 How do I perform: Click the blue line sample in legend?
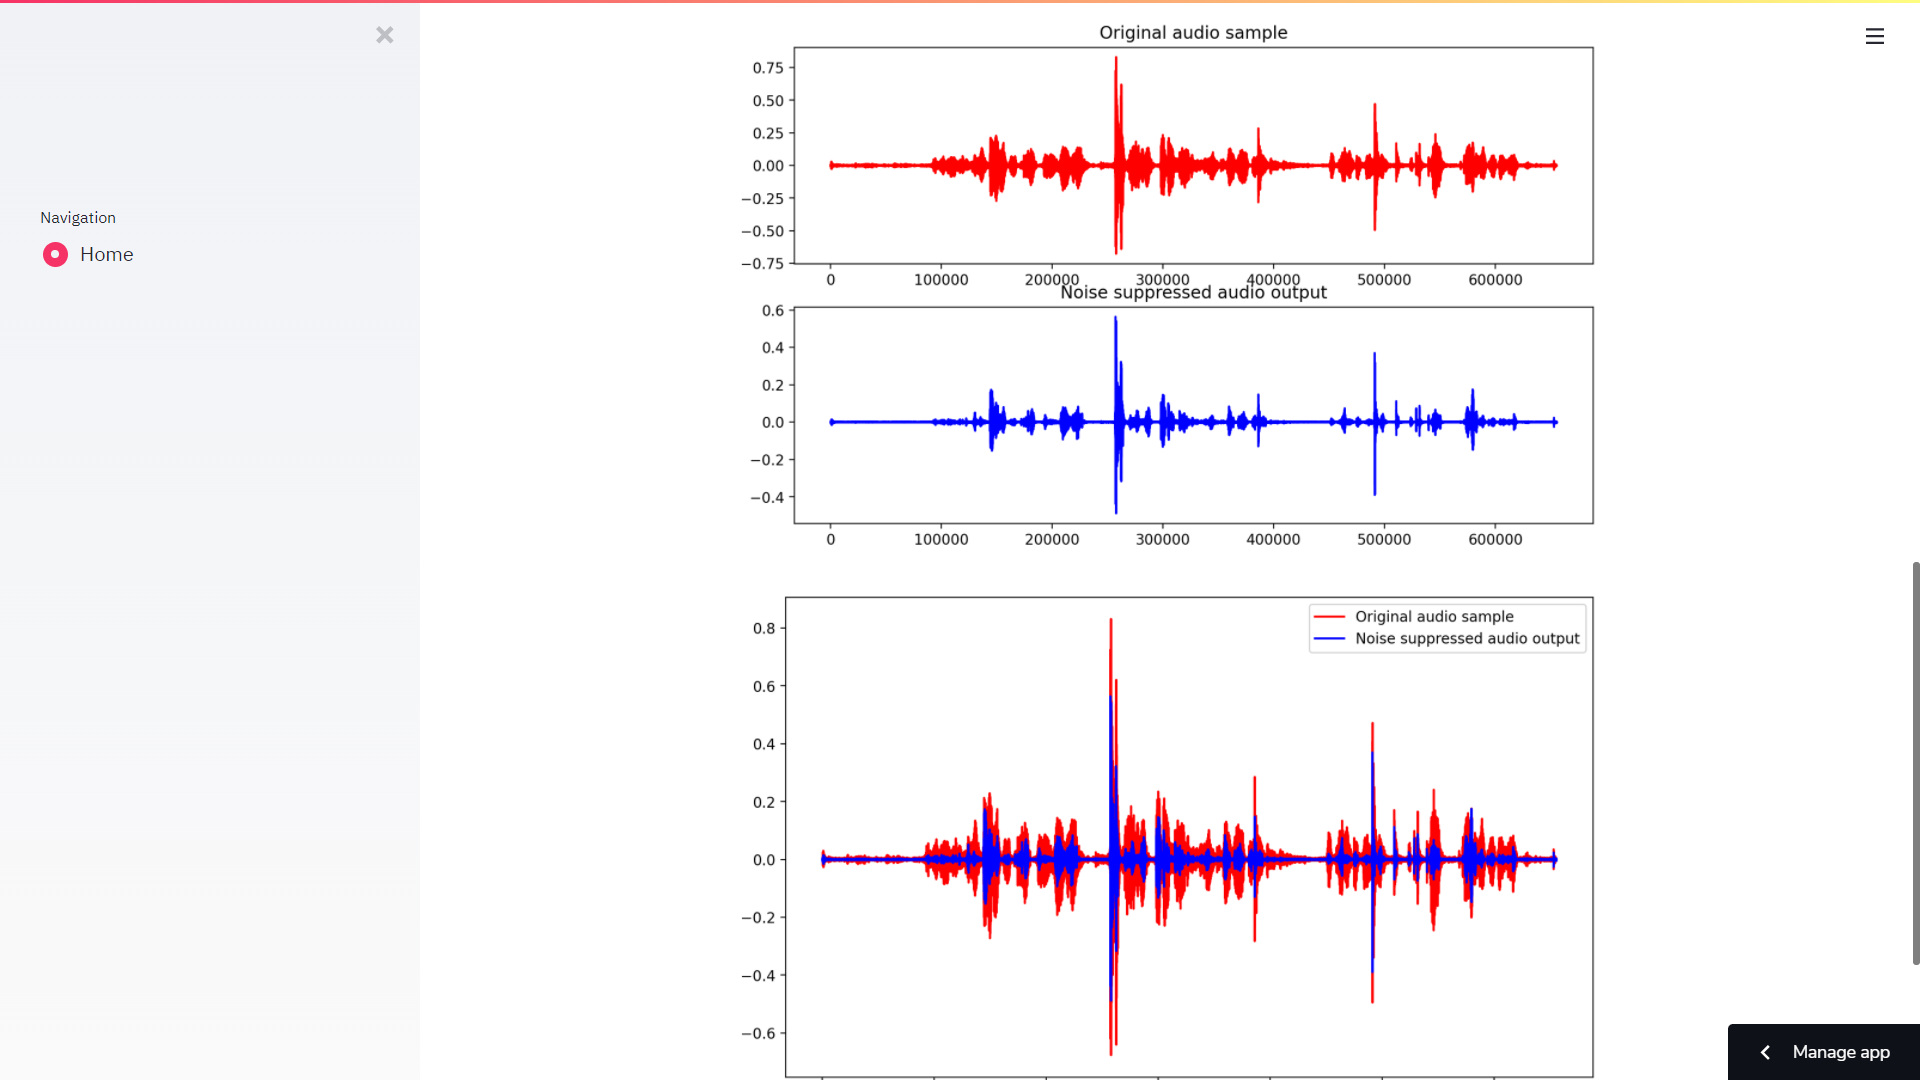[1329, 639]
